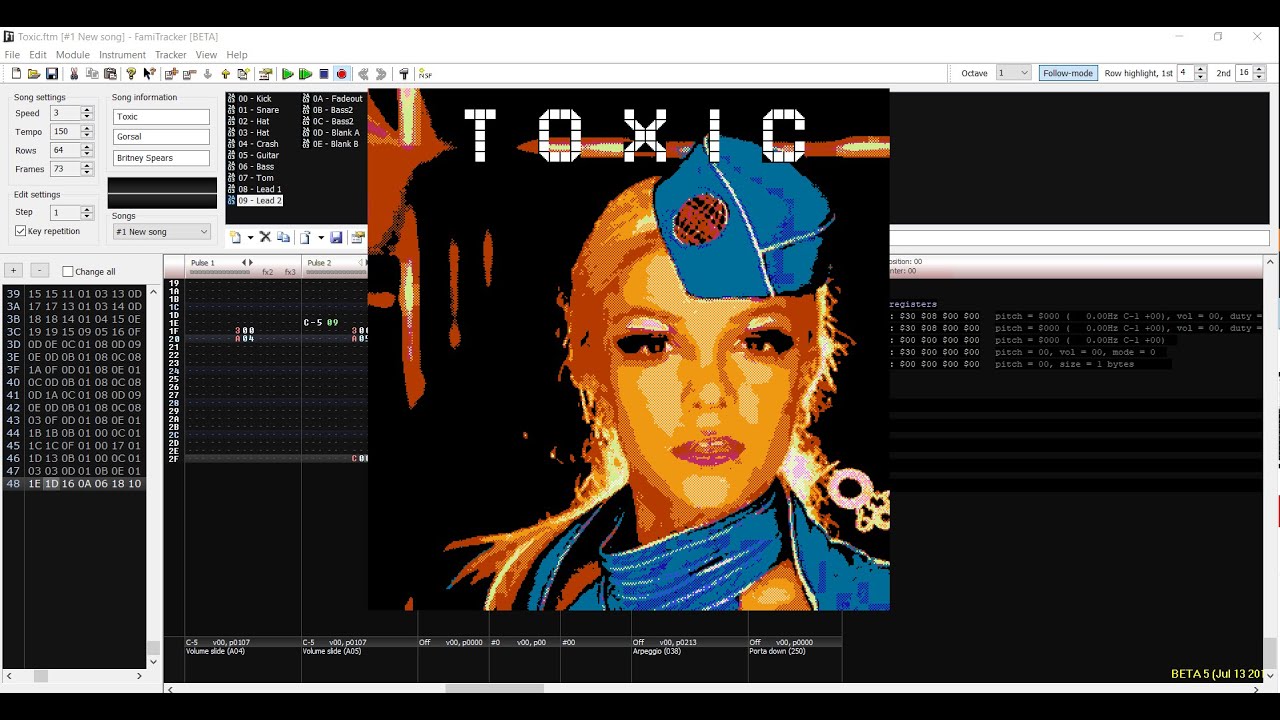The width and height of the screenshot is (1280, 720).
Task: Toggle record edit mode
Action: click(x=342, y=74)
